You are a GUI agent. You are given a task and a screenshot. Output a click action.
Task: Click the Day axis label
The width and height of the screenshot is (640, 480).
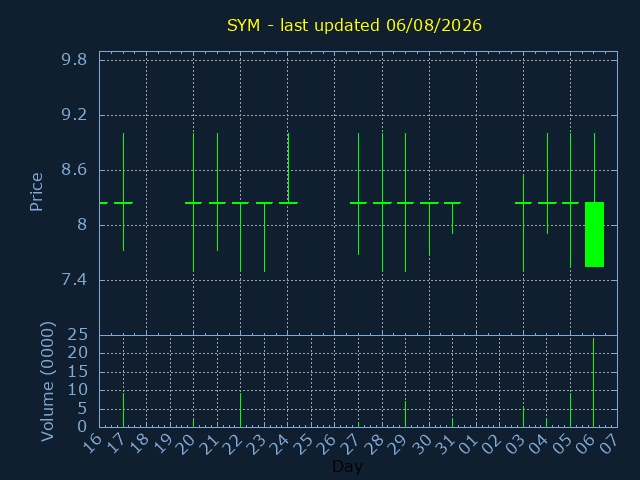[347, 466]
